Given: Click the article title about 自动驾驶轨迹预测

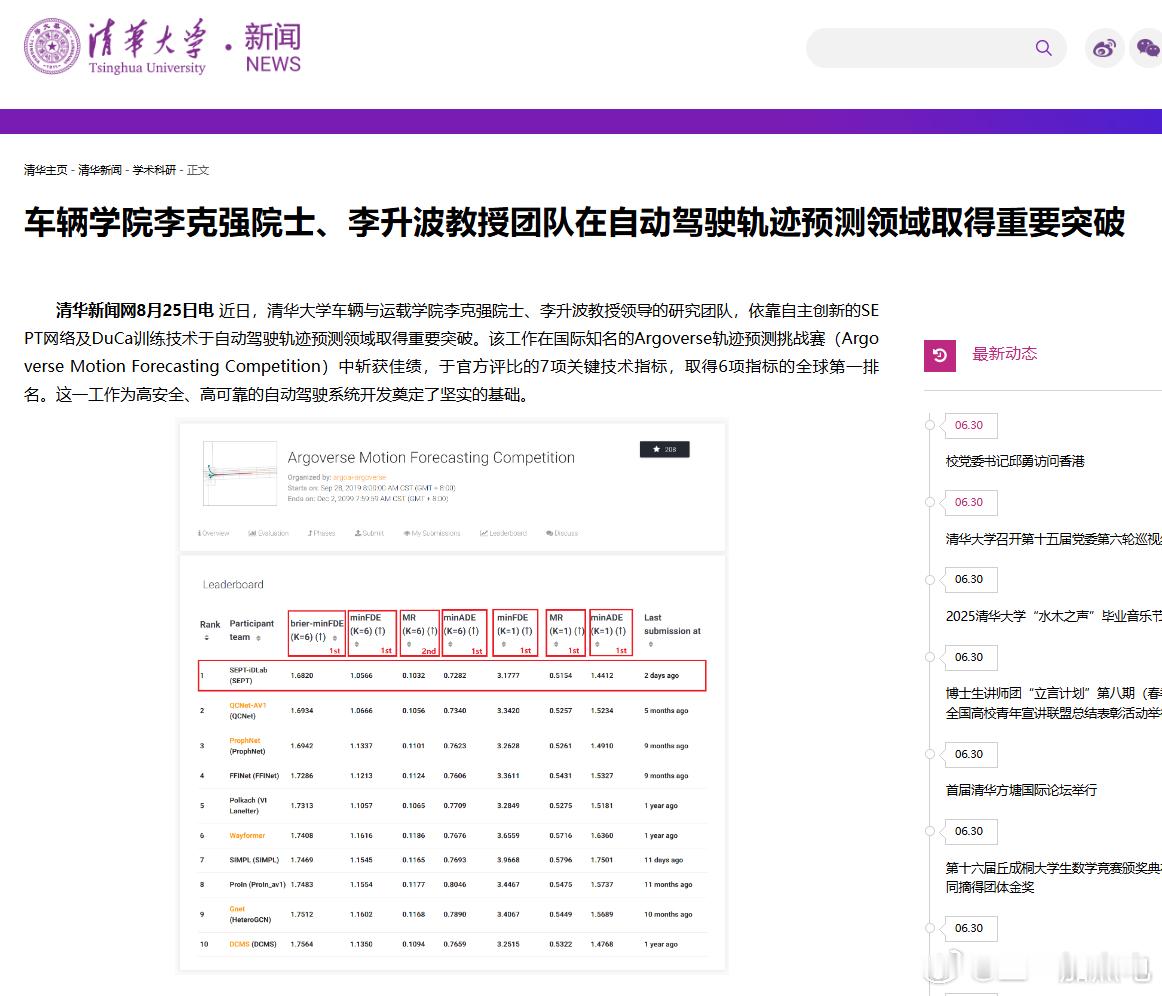Looking at the screenshot, I should coord(574,222).
